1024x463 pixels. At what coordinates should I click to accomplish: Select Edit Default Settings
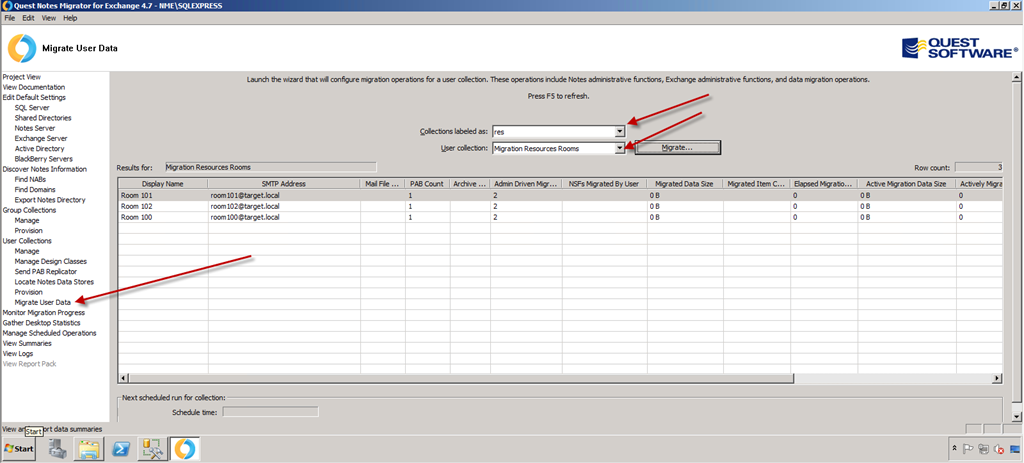click(x=34, y=97)
